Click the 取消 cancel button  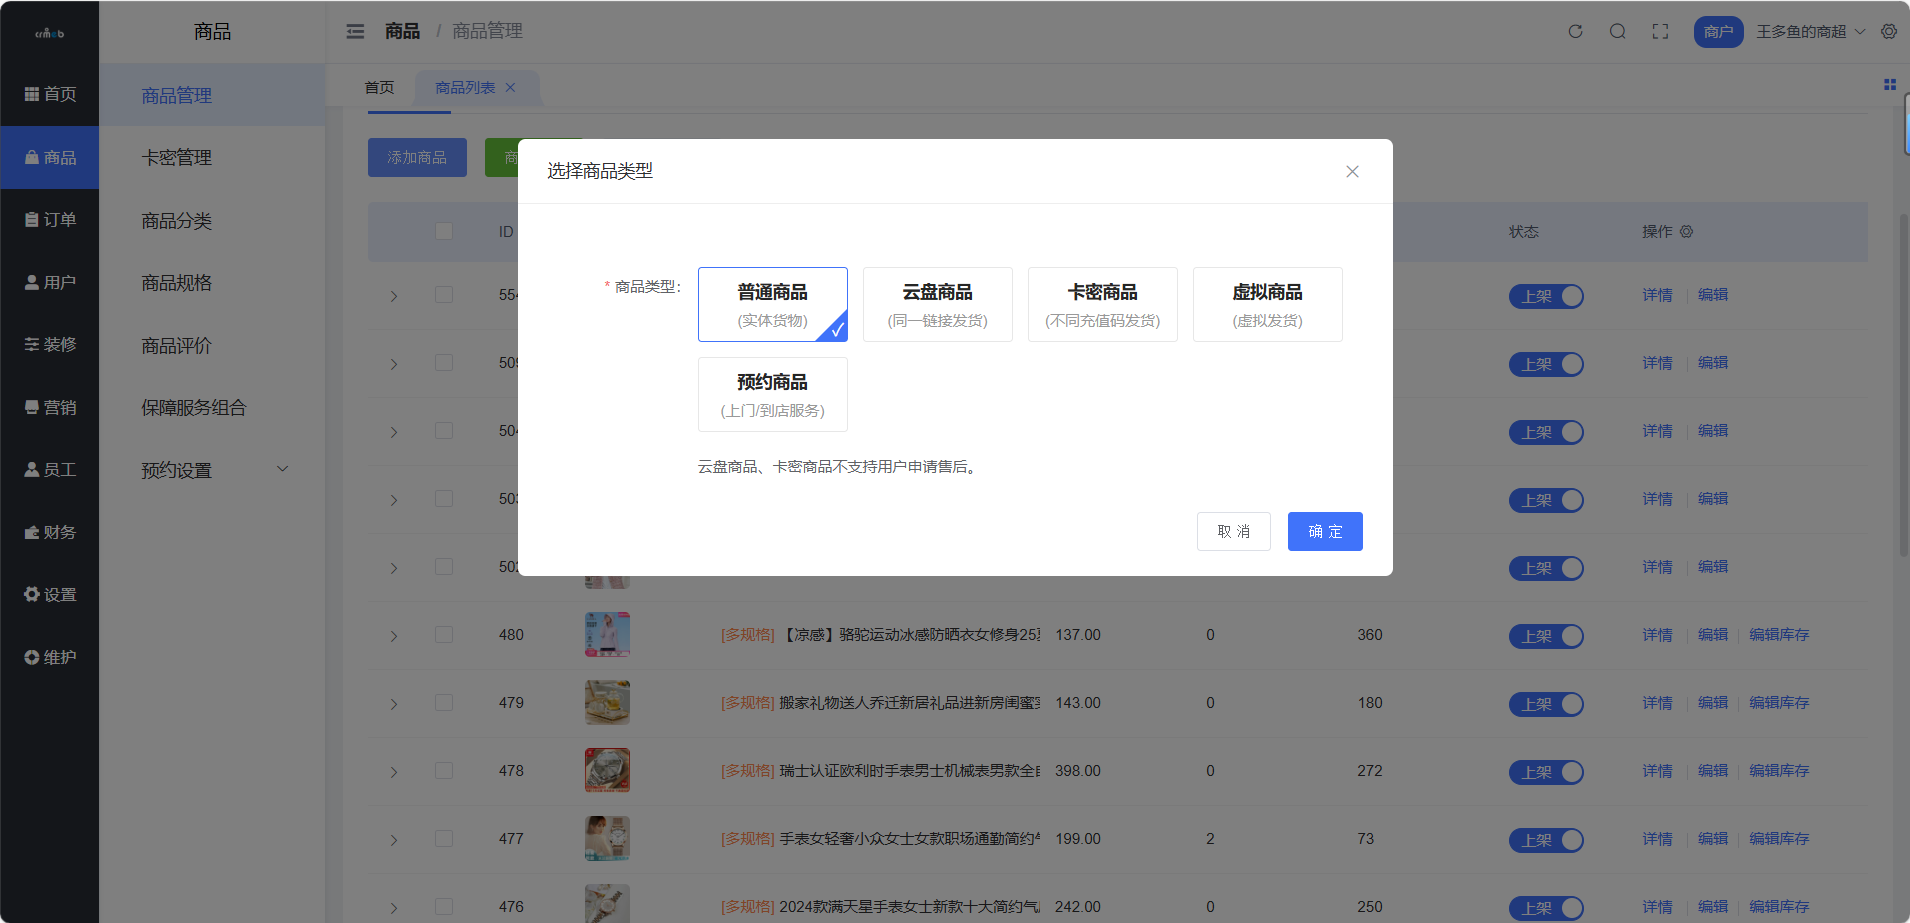click(x=1233, y=531)
